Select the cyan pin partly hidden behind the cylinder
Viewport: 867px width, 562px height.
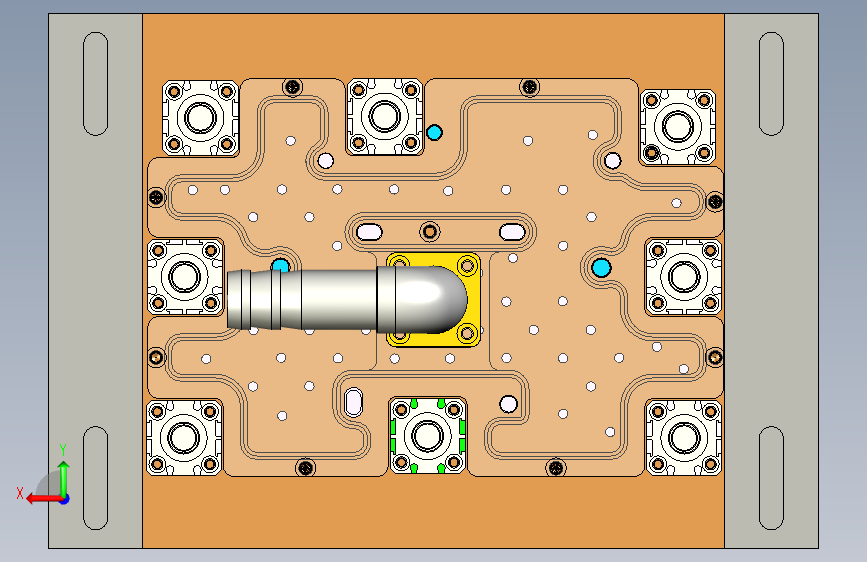click(x=280, y=265)
